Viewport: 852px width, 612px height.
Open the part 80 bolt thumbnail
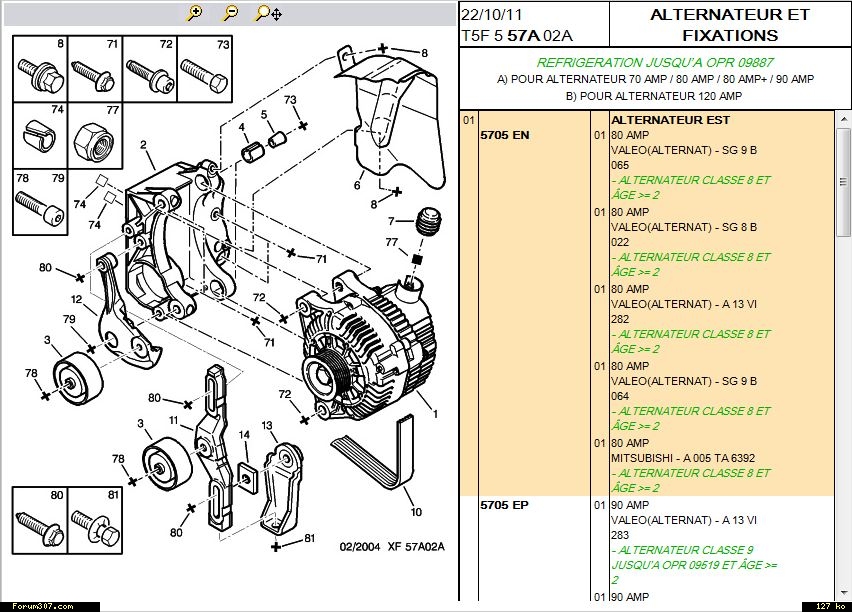tap(40, 519)
